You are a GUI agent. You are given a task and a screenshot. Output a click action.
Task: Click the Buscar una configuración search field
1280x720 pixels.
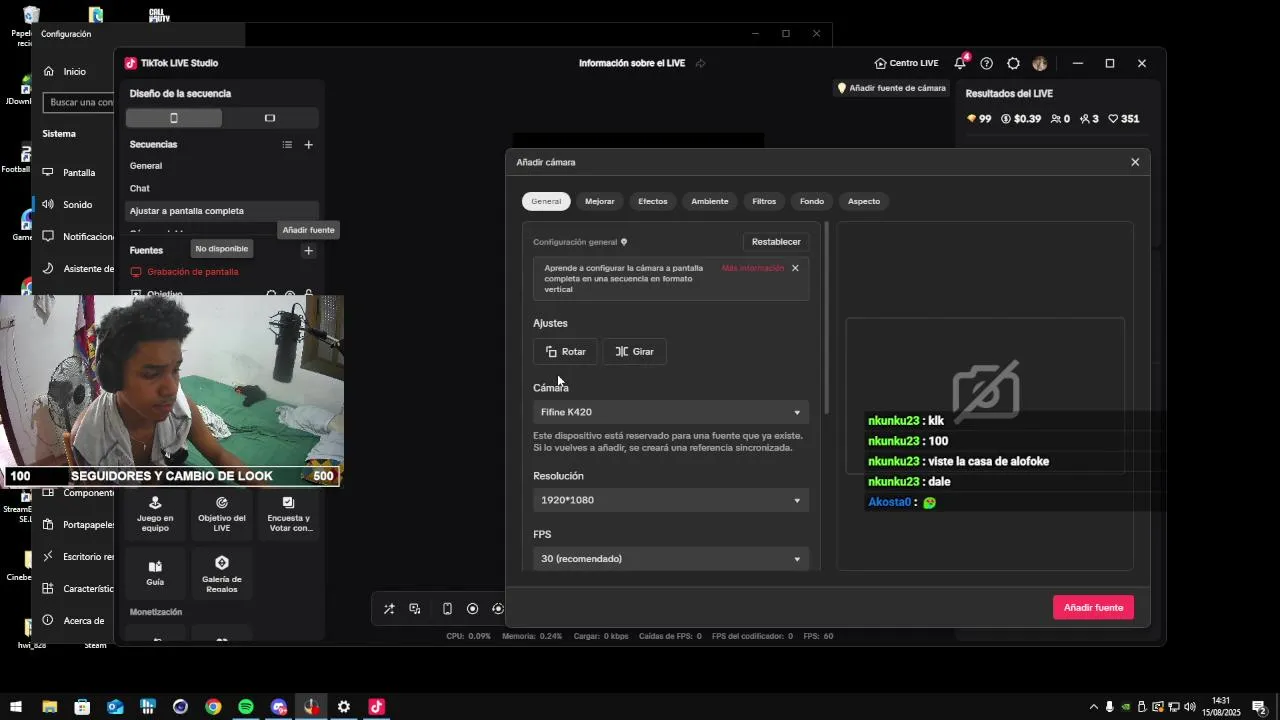click(80, 102)
